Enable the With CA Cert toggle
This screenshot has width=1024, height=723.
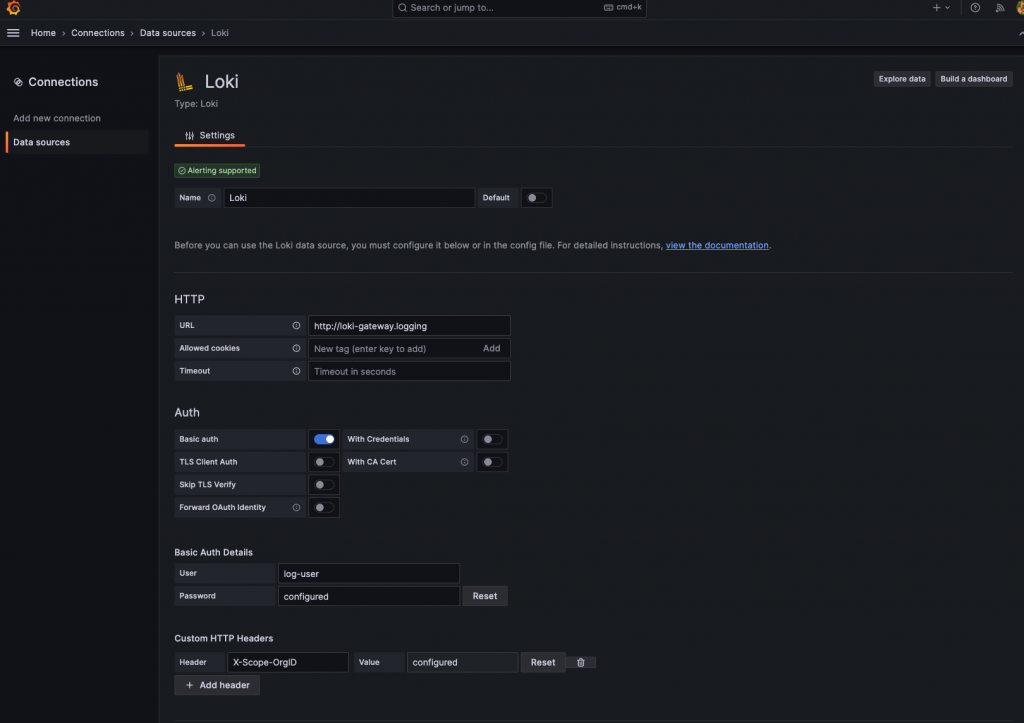click(x=492, y=462)
